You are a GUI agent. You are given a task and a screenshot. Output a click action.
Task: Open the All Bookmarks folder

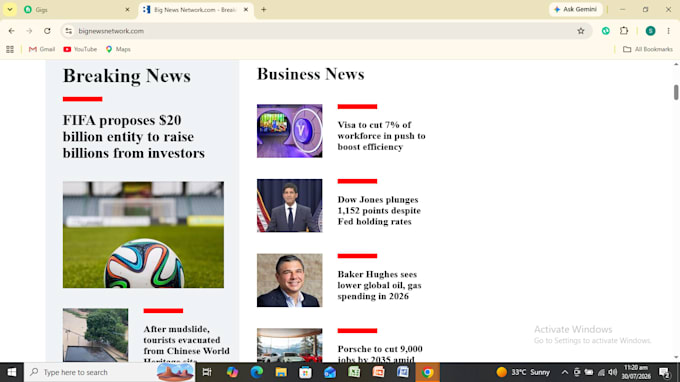pyautogui.click(x=648, y=49)
